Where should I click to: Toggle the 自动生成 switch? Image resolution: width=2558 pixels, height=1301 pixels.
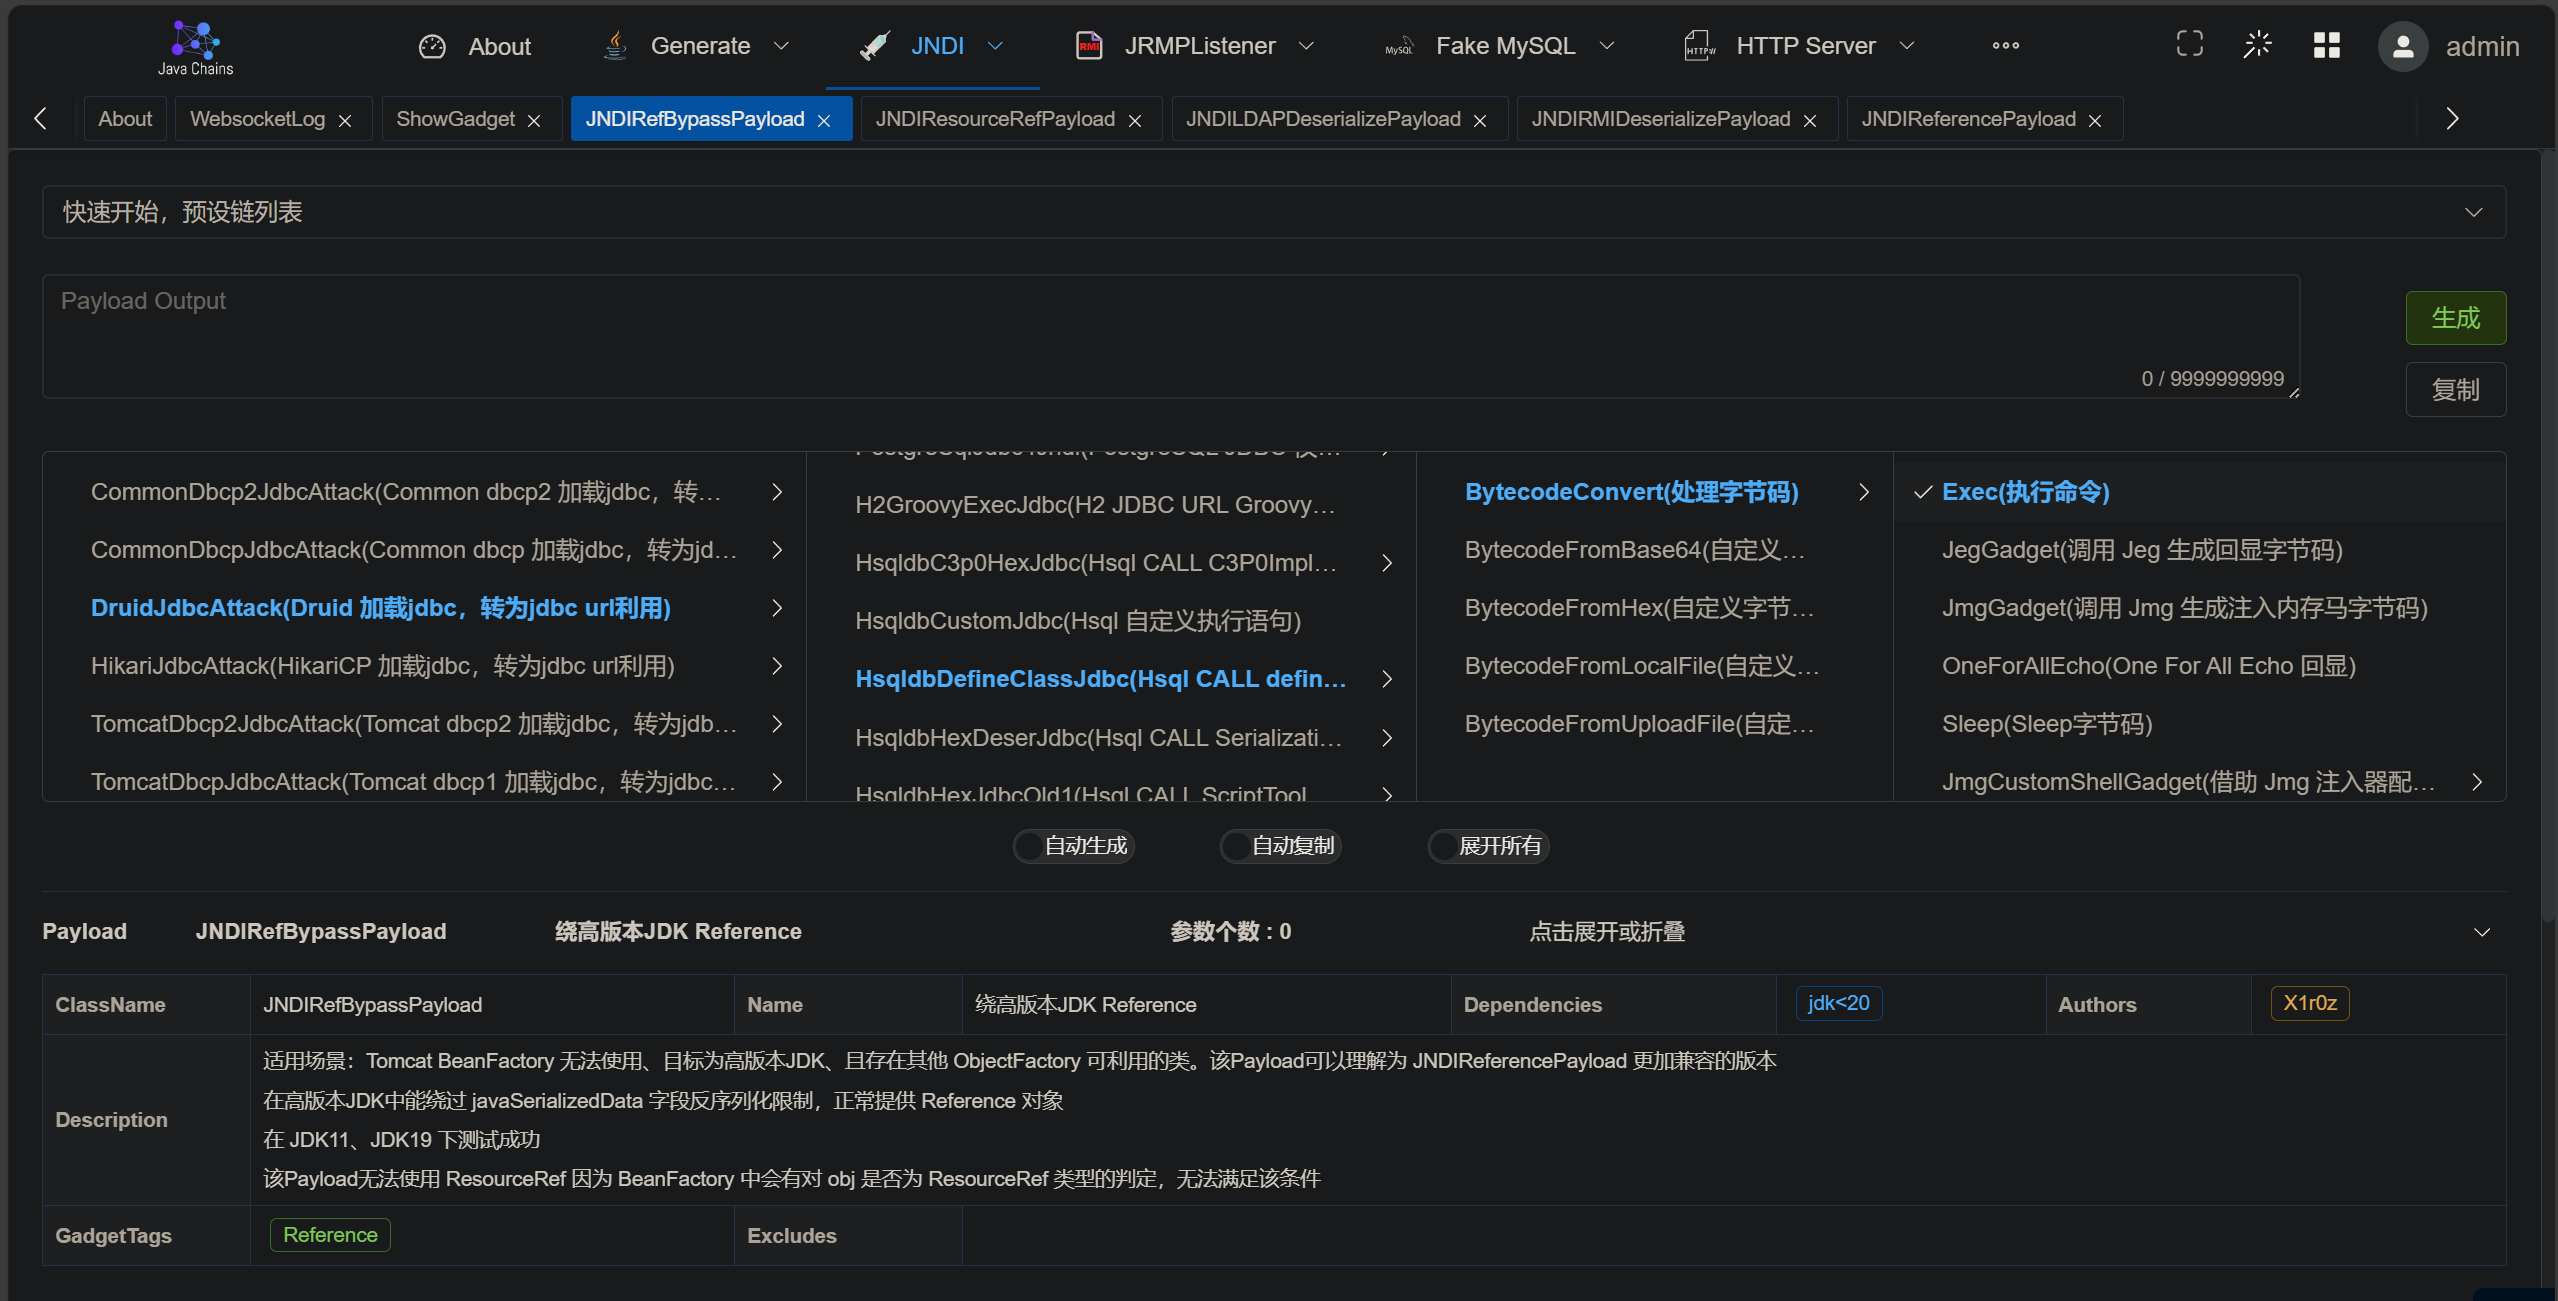pyautogui.click(x=1074, y=846)
